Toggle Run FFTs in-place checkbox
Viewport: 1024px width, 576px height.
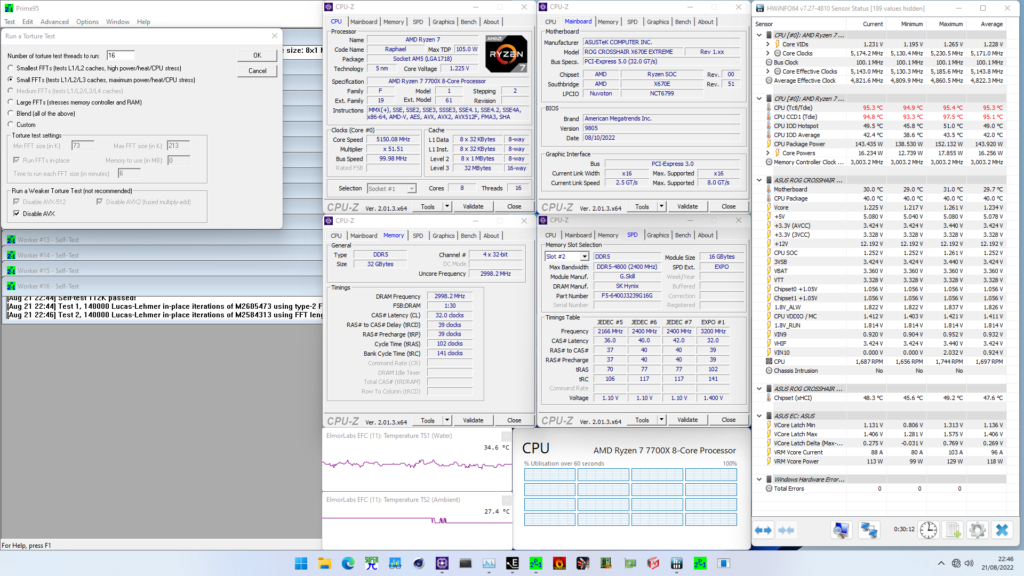tap(16, 160)
